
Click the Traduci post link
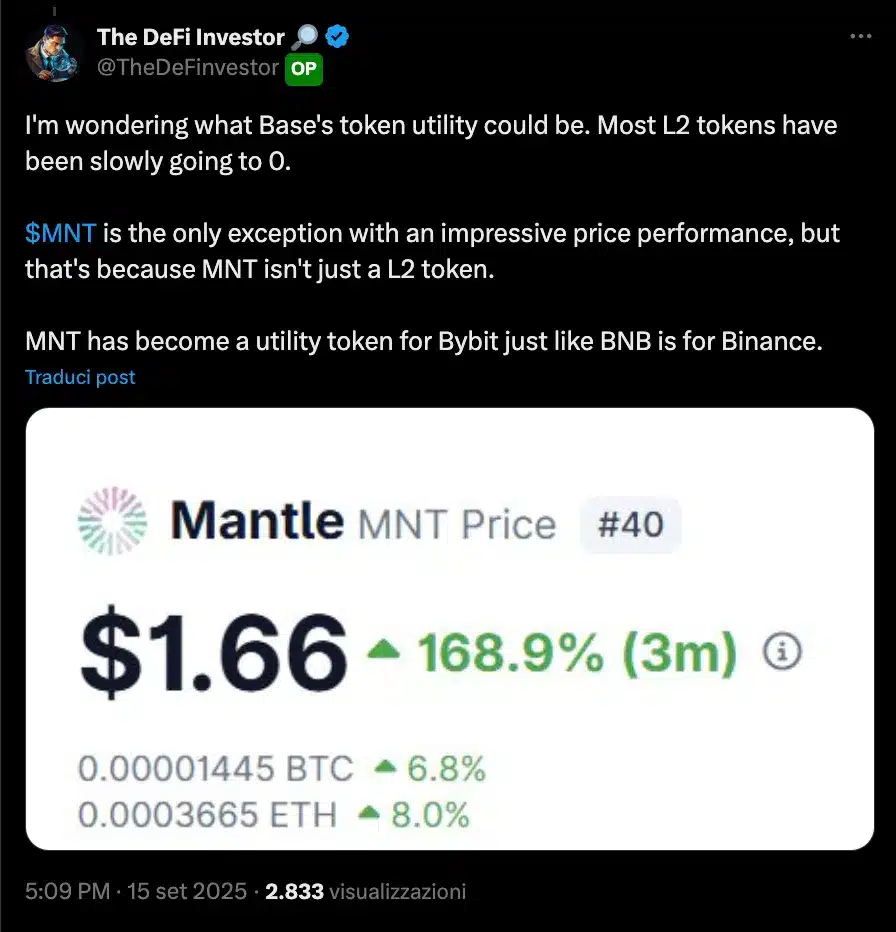[x=80, y=377]
